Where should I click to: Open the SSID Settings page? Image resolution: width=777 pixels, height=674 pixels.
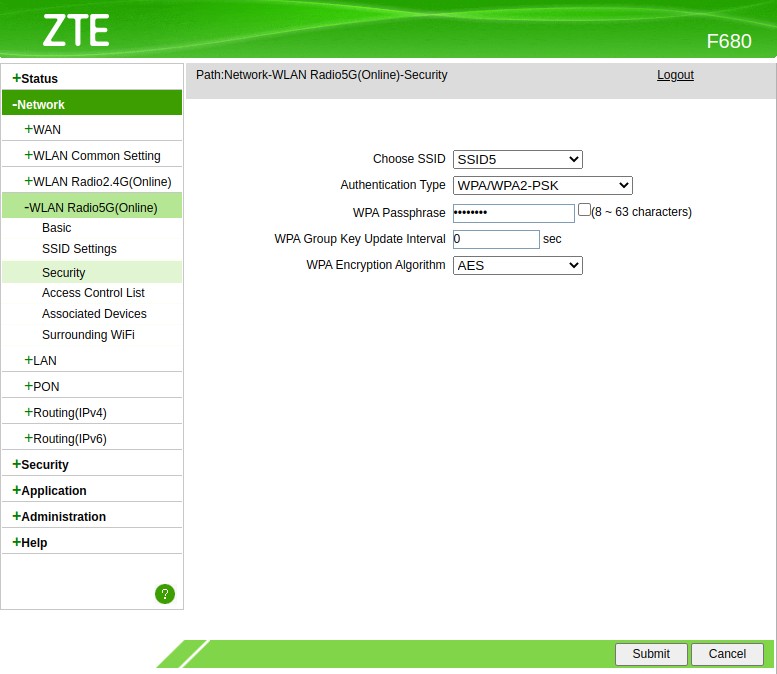point(79,248)
